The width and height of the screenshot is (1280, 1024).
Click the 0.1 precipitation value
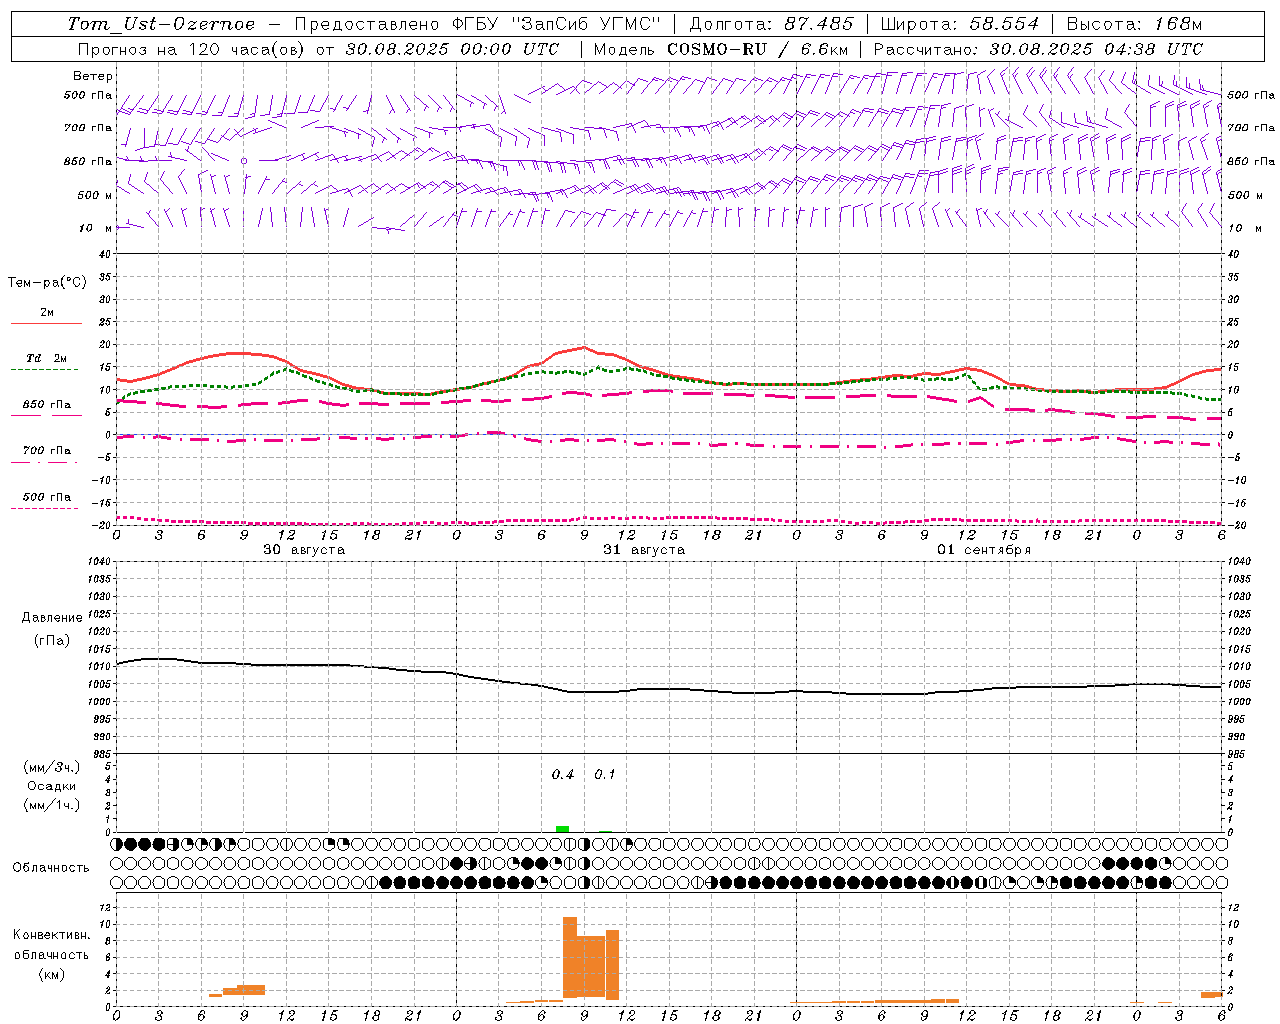pos(605,775)
